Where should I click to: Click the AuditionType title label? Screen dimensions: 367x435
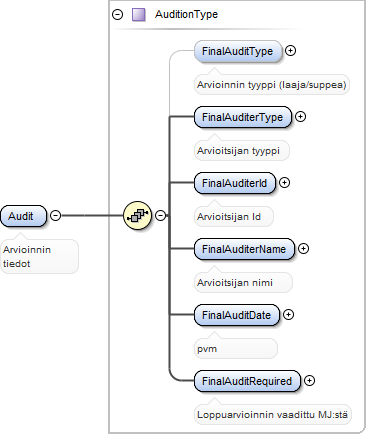pos(186,14)
